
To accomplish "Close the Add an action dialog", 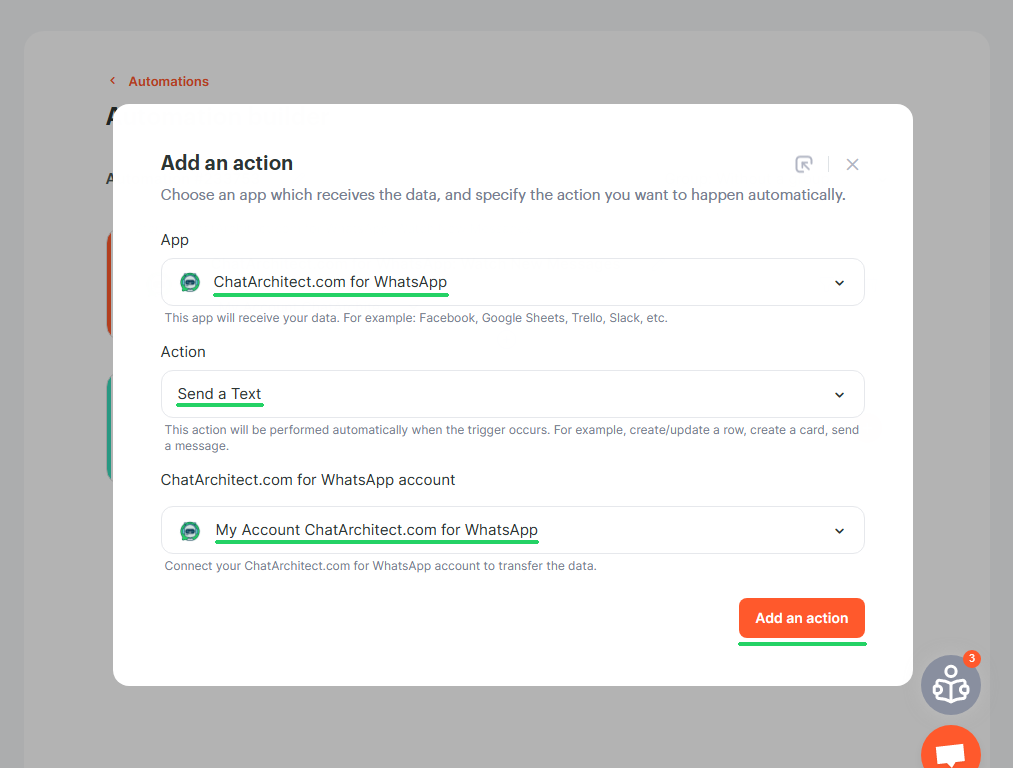I will coord(852,165).
